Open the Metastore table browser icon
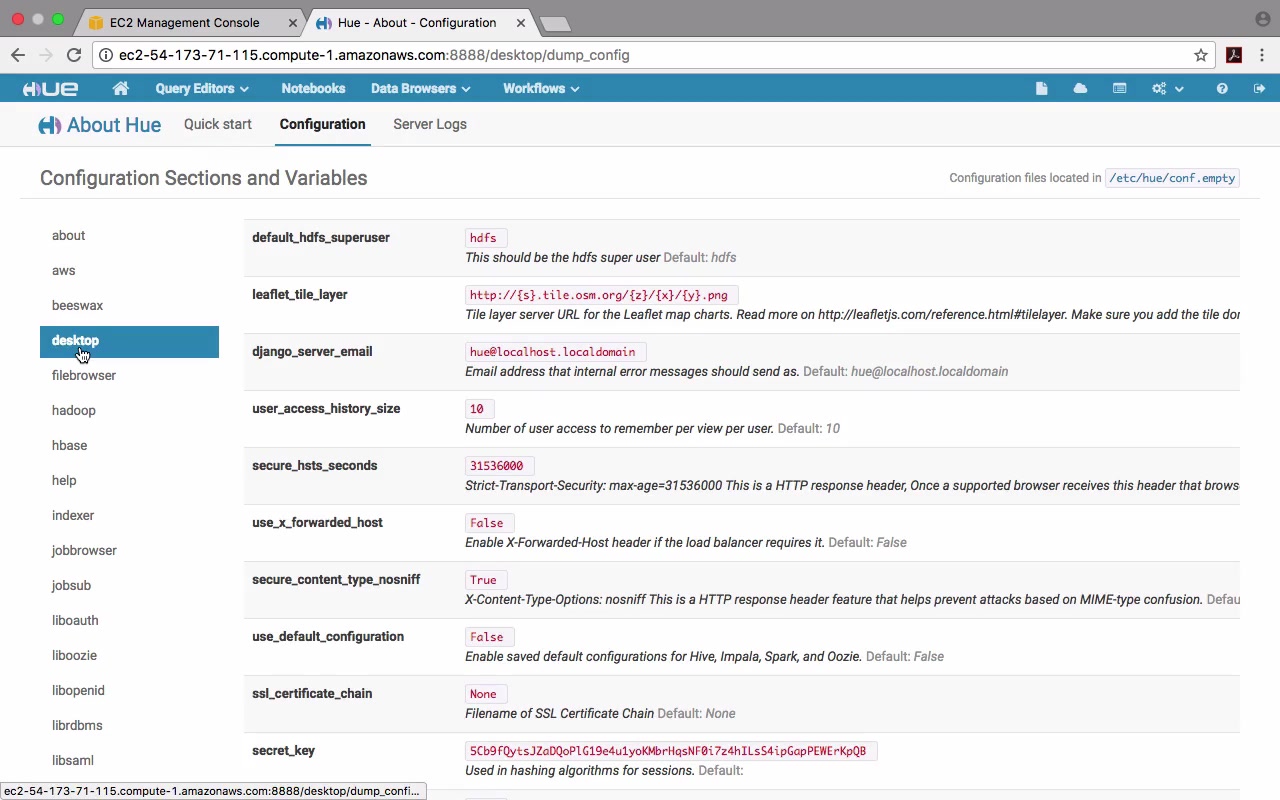This screenshot has width=1280, height=800. [x=1119, y=89]
